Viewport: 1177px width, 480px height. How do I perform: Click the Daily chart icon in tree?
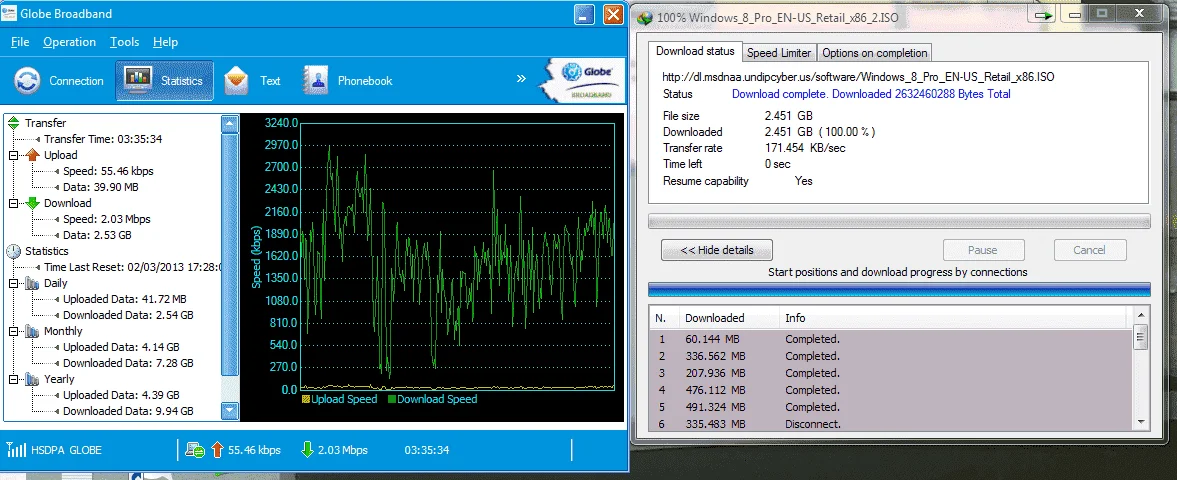point(32,283)
